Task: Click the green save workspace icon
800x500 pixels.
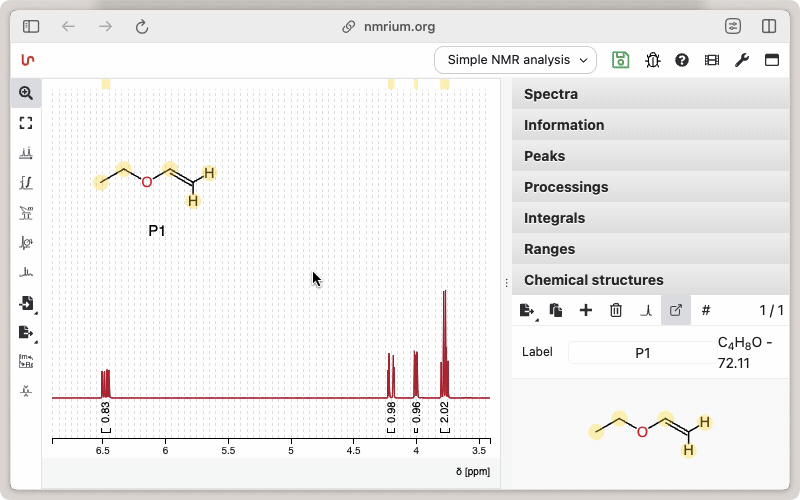Action: click(x=621, y=60)
